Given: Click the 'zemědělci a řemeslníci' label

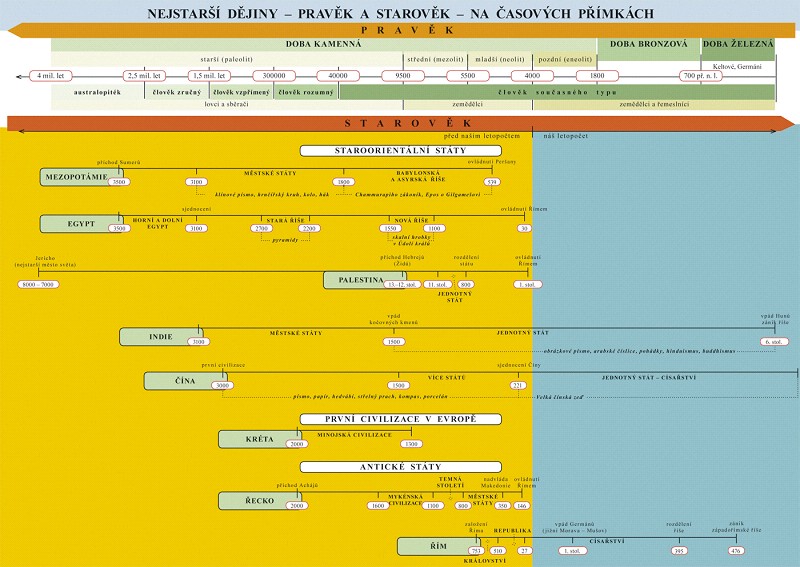Looking at the screenshot, I should coord(654,104).
